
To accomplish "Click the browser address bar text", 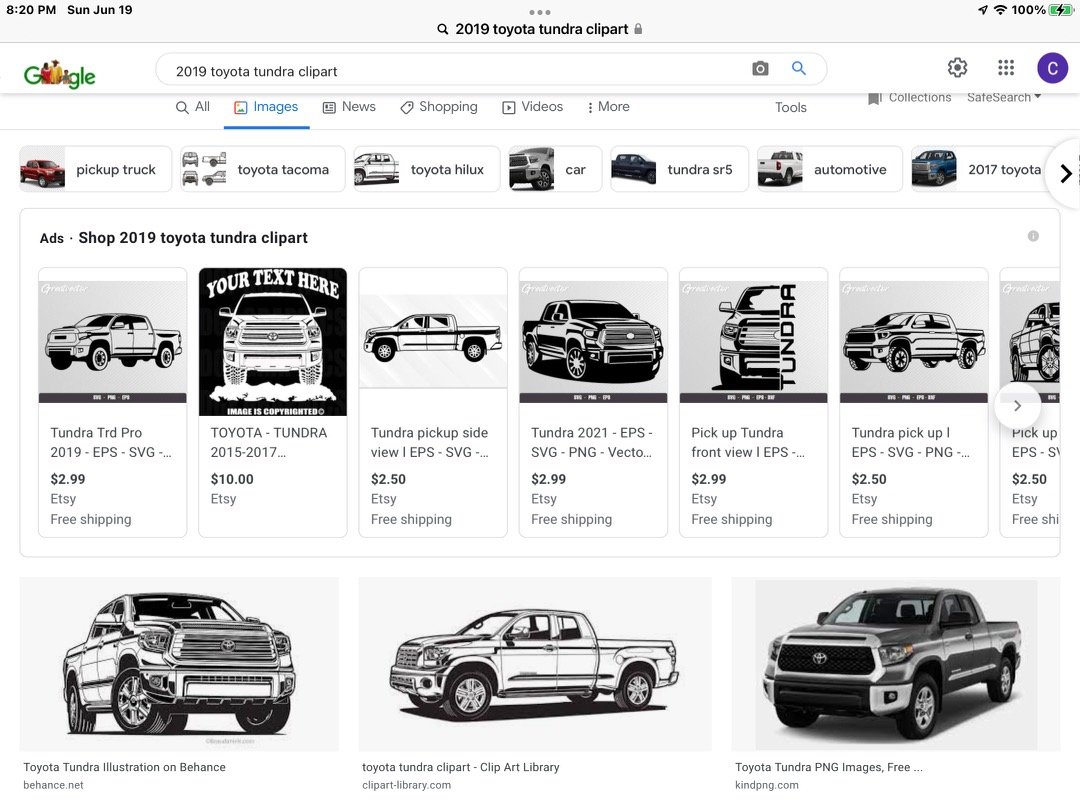I will pyautogui.click(x=541, y=29).
